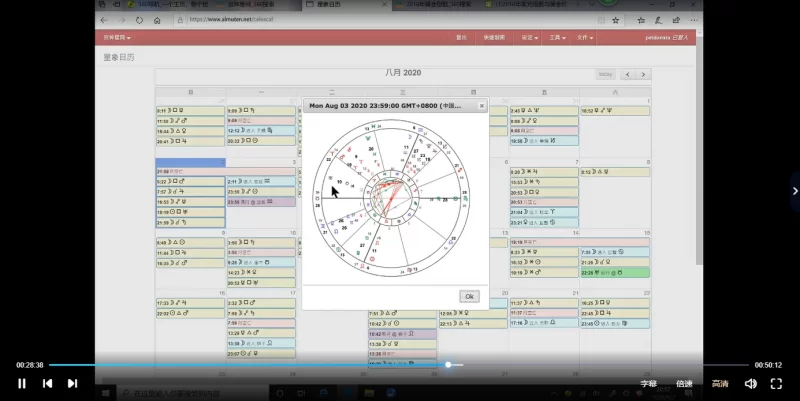Skip to the next video
The image size is (800, 401).
click(x=72, y=383)
